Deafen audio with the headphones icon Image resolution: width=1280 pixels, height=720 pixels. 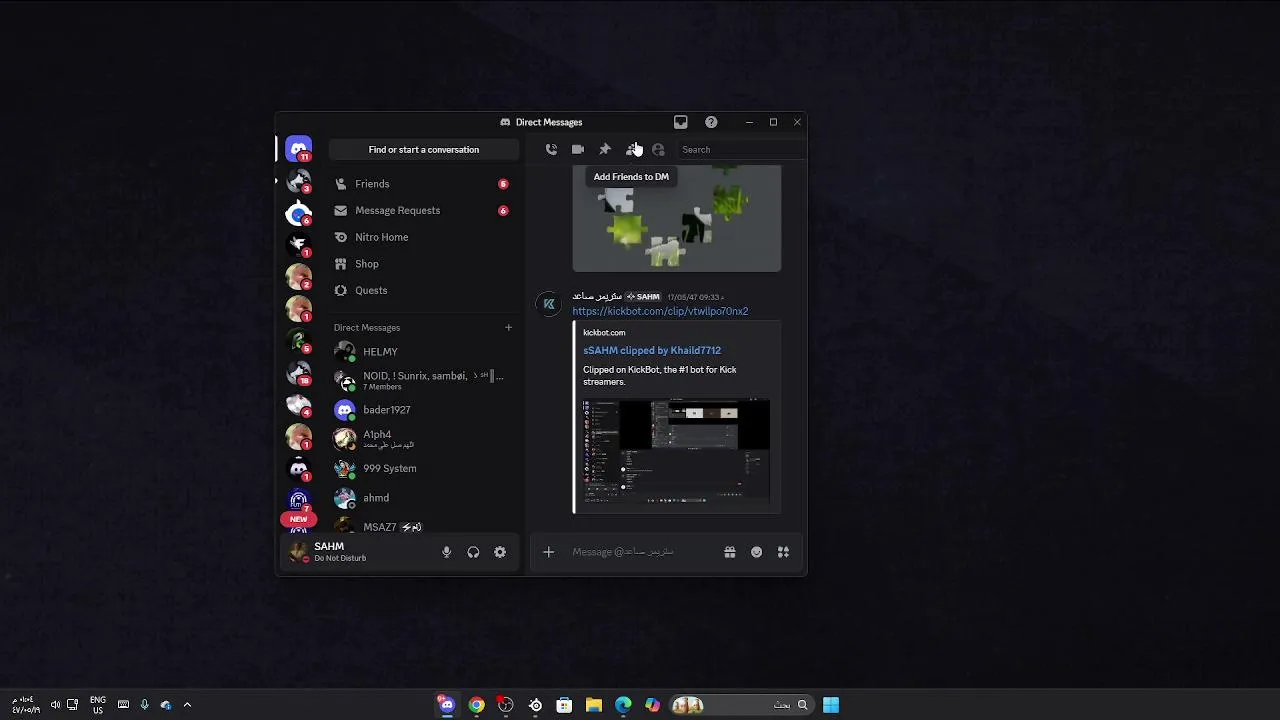click(x=473, y=552)
